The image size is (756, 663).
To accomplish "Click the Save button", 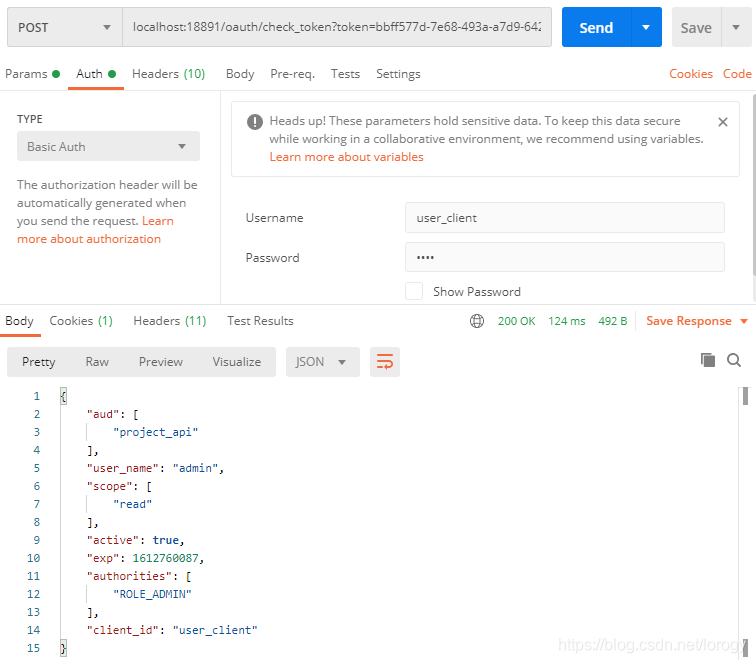I will click(x=696, y=28).
